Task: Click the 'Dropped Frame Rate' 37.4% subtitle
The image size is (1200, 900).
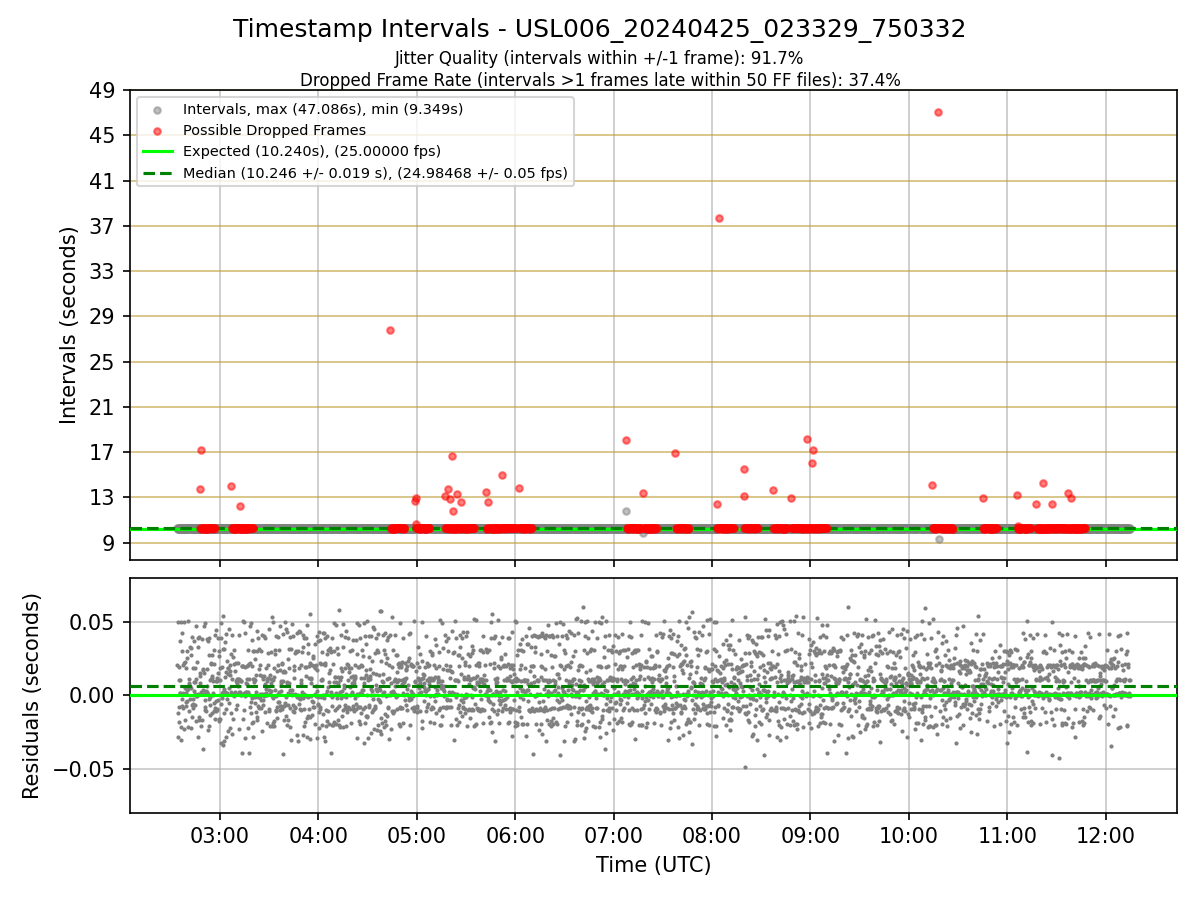Action: point(600,80)
